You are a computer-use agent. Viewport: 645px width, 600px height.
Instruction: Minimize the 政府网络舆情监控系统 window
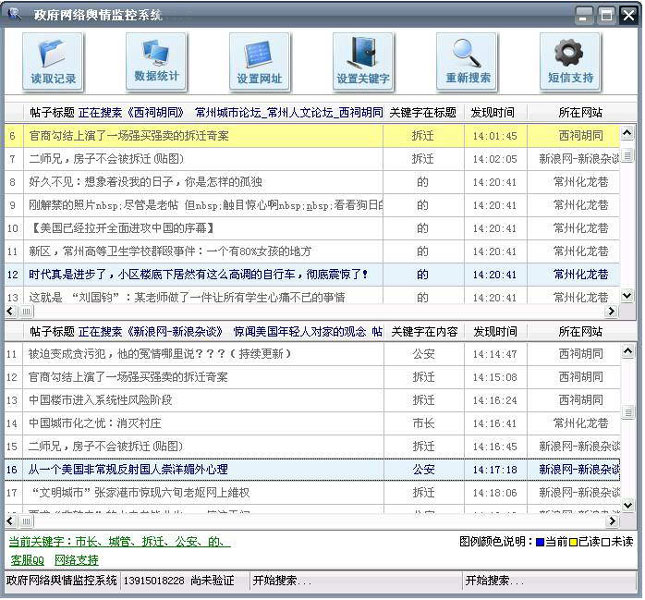tap(584, 16)
